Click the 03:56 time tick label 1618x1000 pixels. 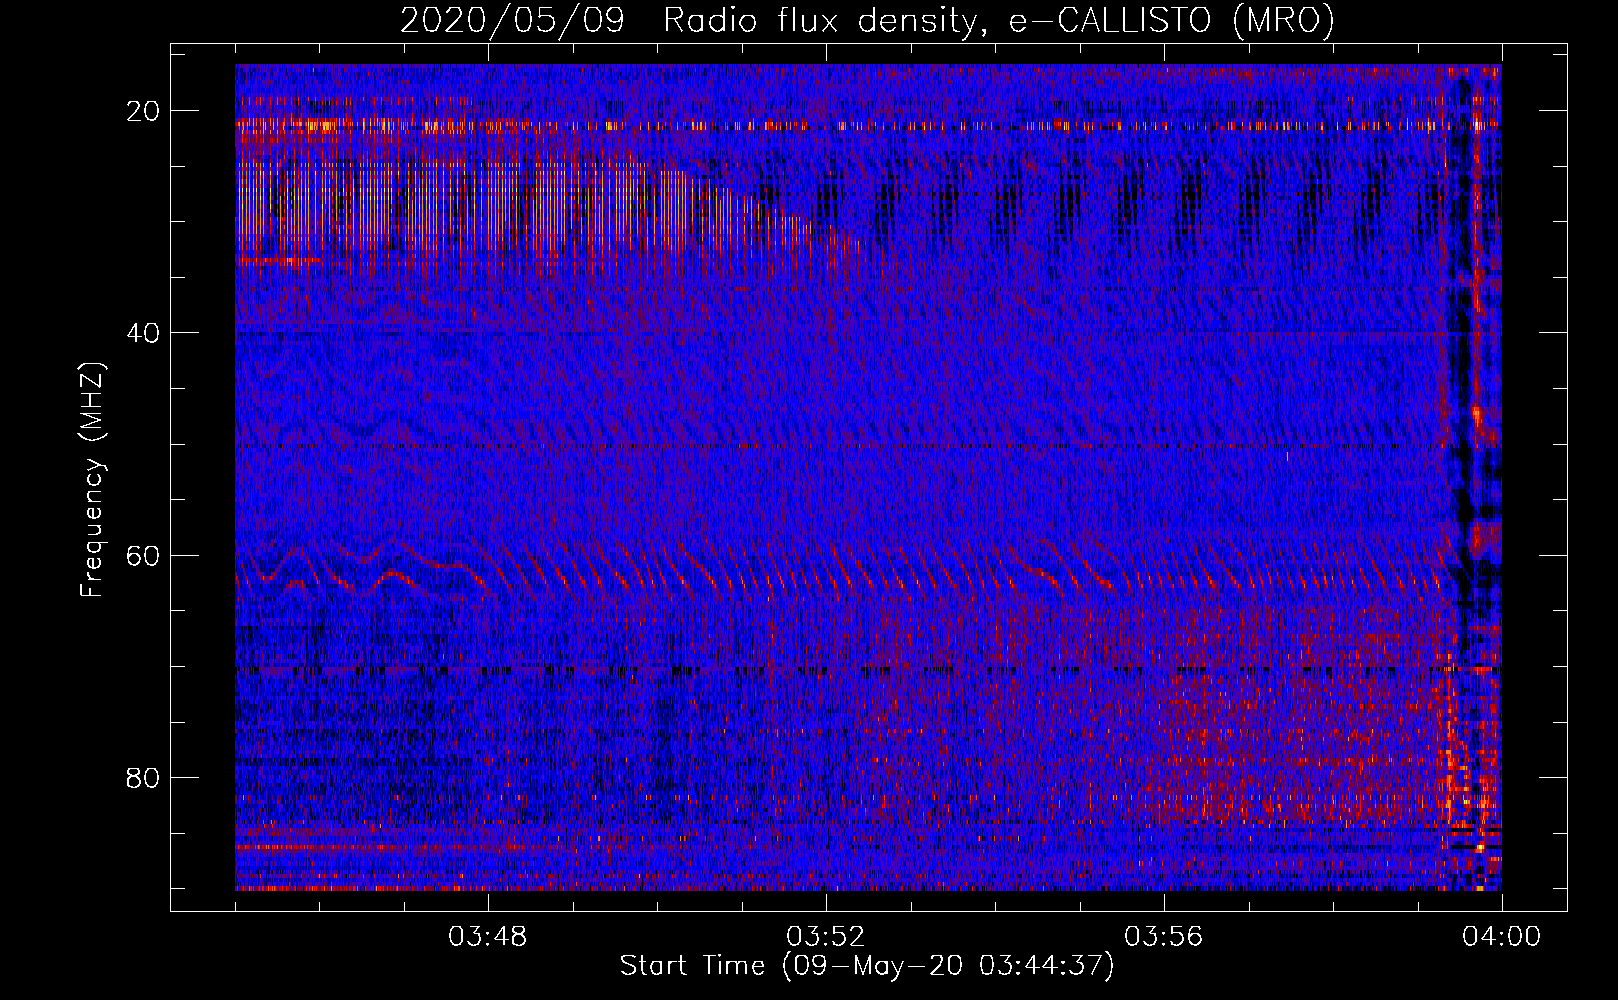[x=1163, y=937]
